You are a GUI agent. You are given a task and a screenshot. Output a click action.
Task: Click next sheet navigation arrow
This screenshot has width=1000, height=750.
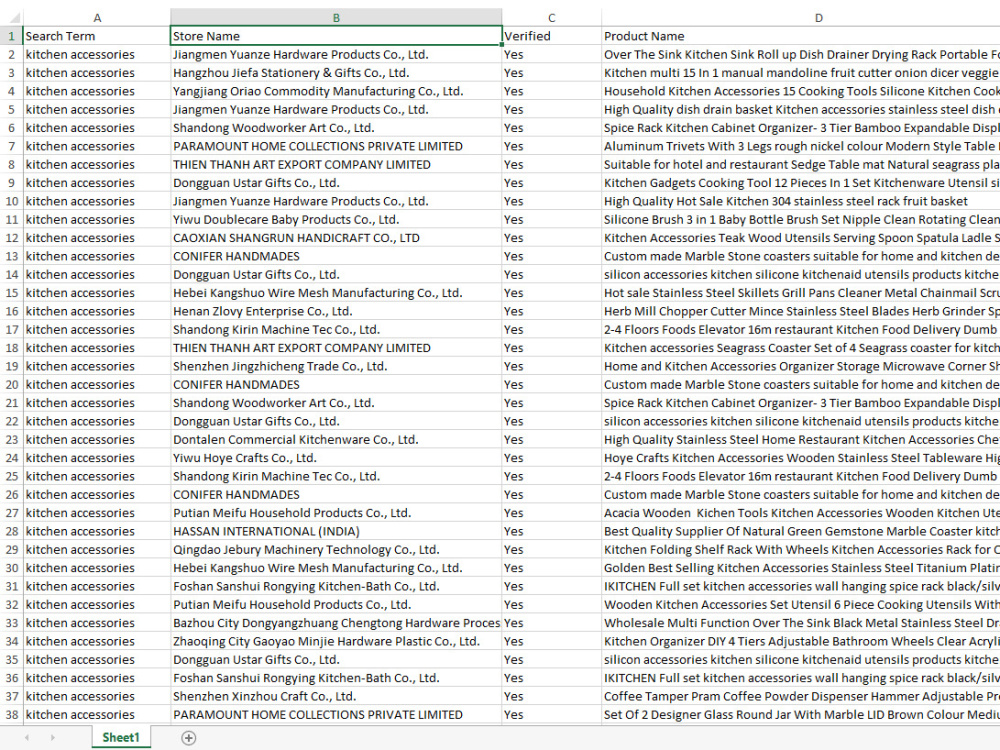(52, 738)
